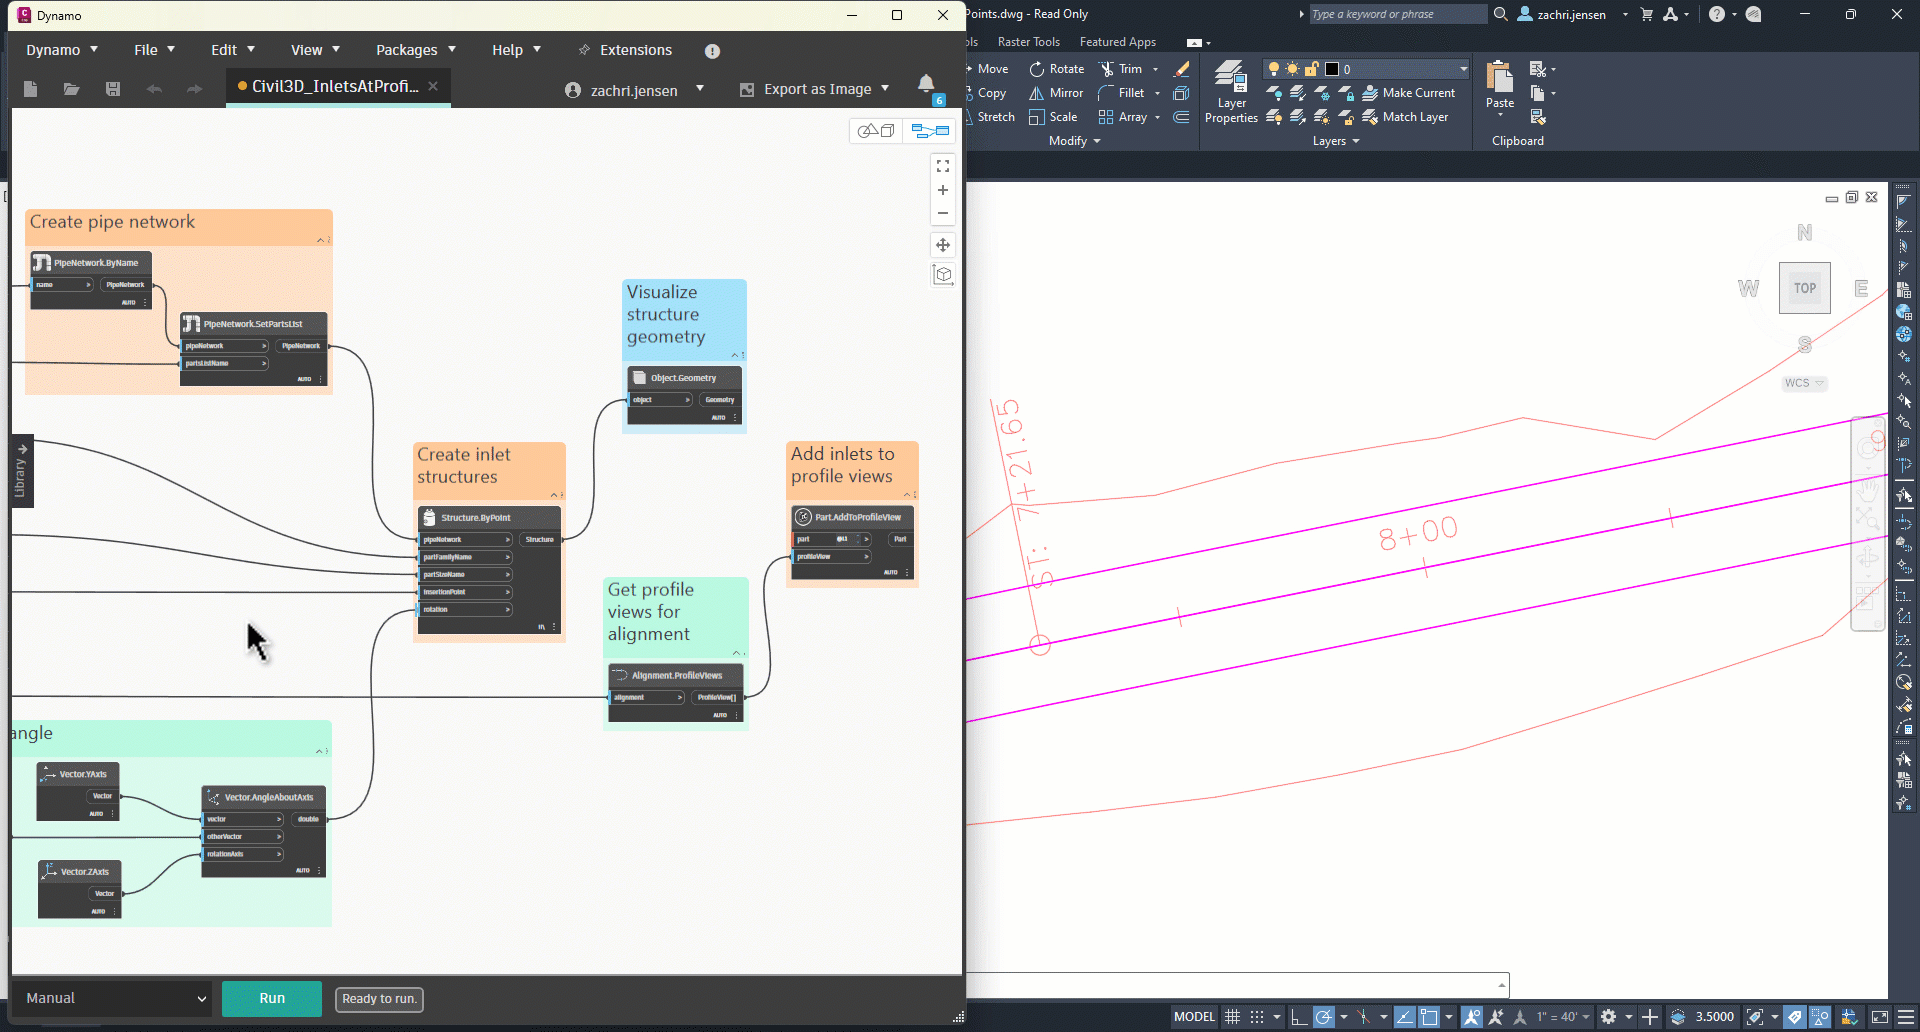Toggle grid display in status bar
The width and height of the screenshot is (1920, 1032).
(x=1233, y=1017)
